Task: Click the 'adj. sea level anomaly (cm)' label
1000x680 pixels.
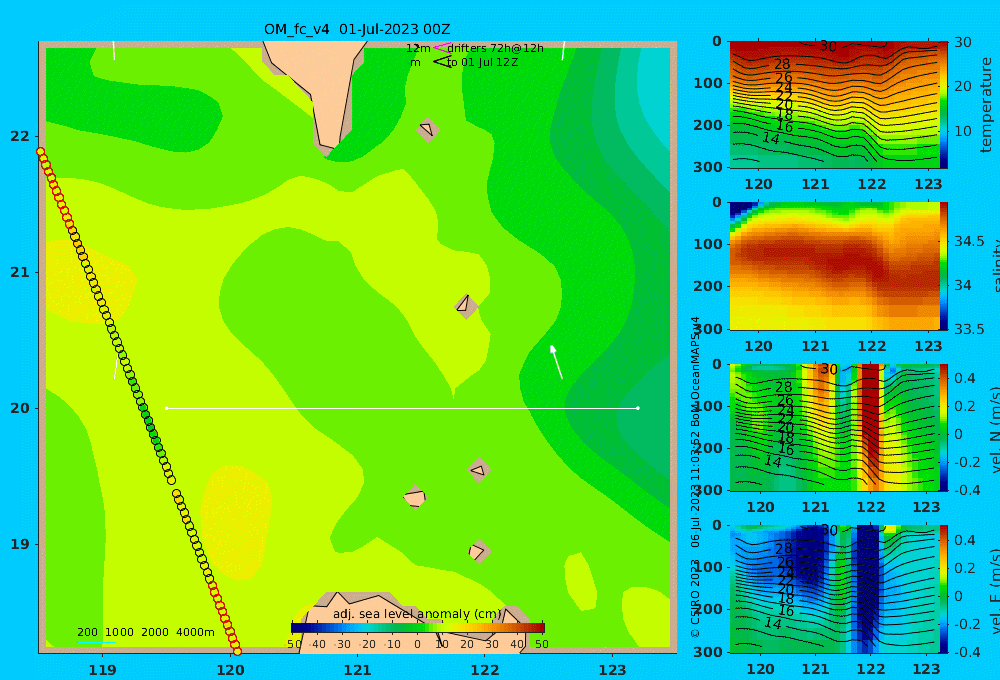Action: coord(417,614)
